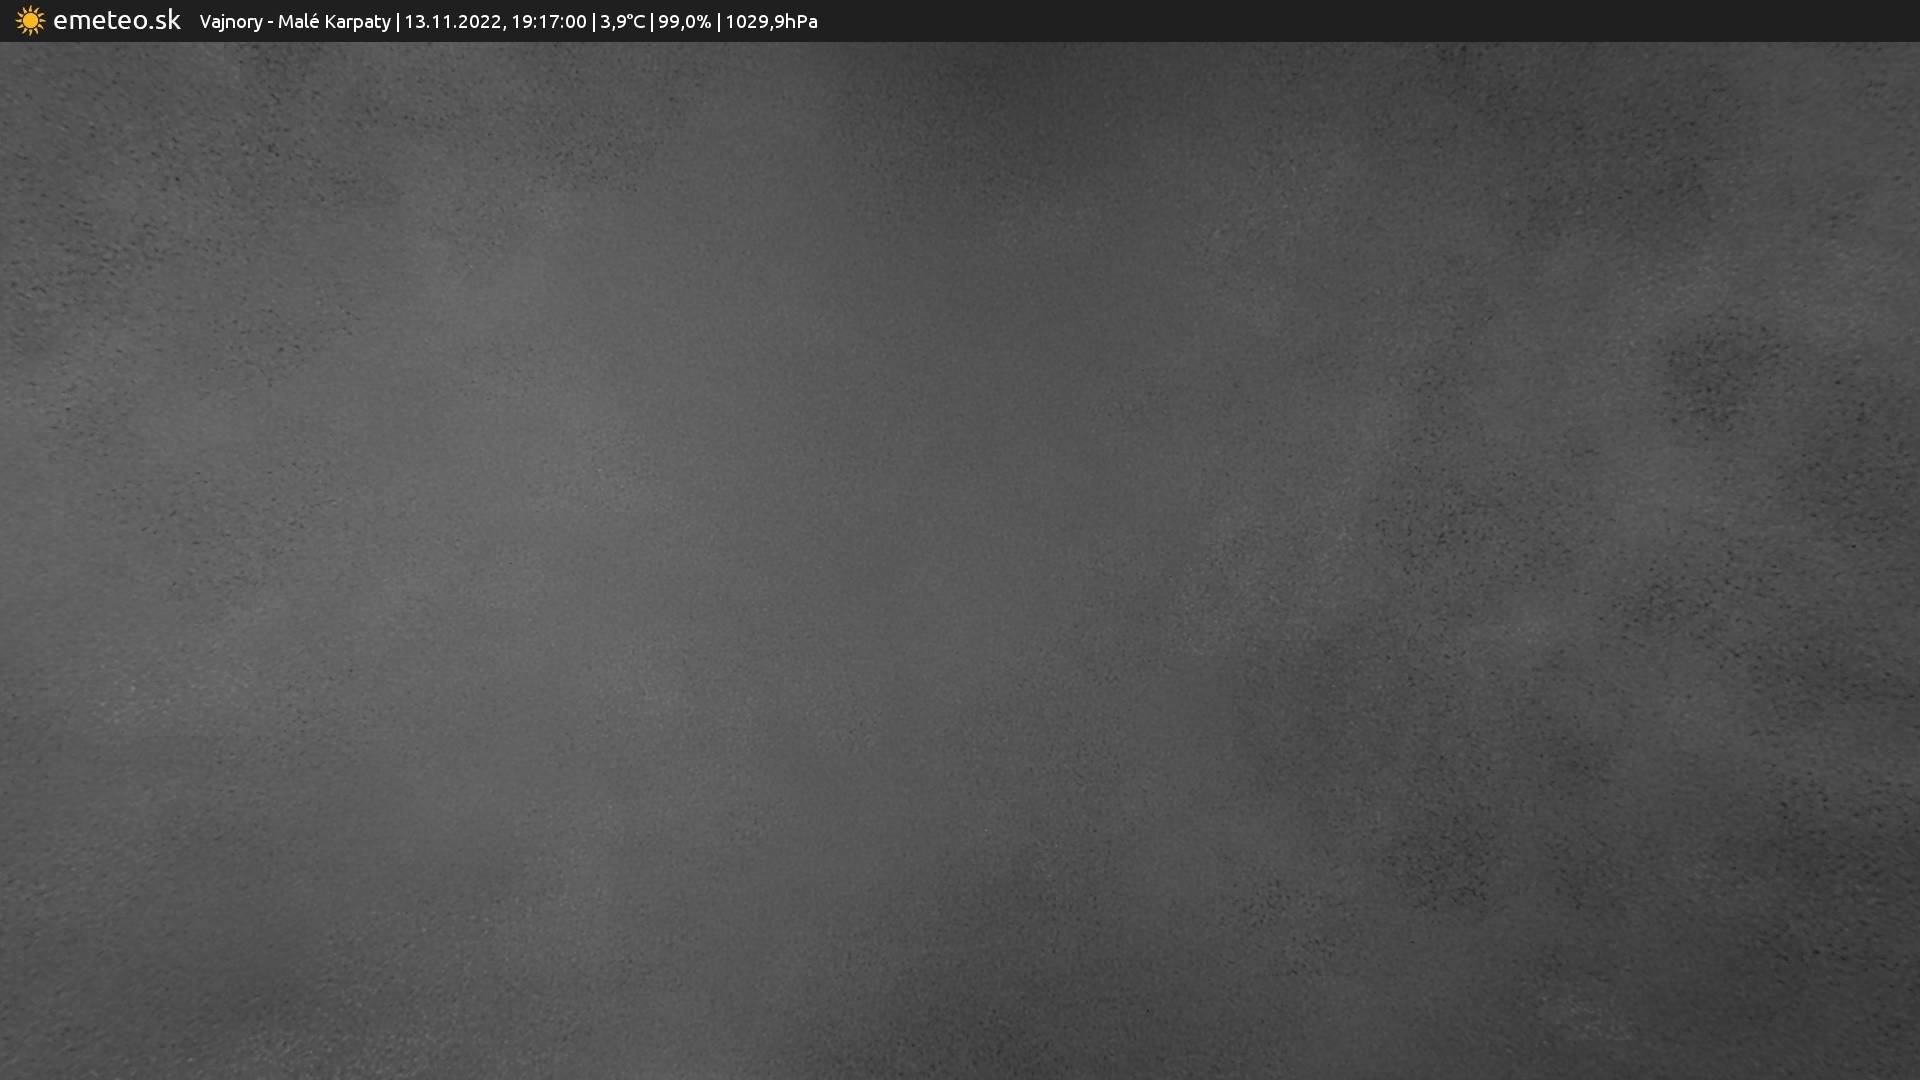Click the date 13.11.2022
Viewport: 1920px width, 1080px height.
click(x=452, y=22)
